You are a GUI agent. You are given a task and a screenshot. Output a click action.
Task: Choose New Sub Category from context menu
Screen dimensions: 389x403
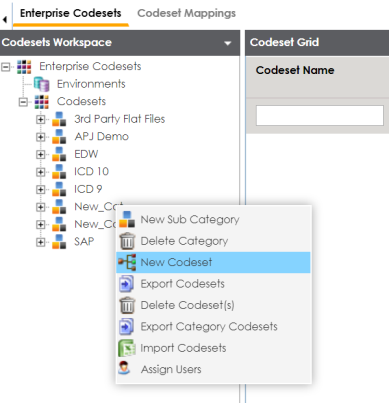(x=213, y=220)
